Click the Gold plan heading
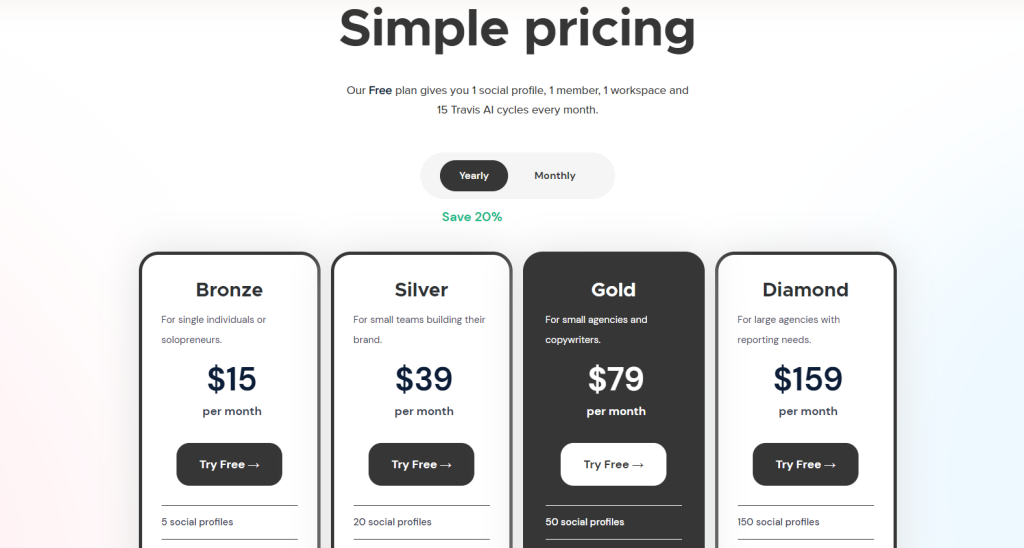 613,290
